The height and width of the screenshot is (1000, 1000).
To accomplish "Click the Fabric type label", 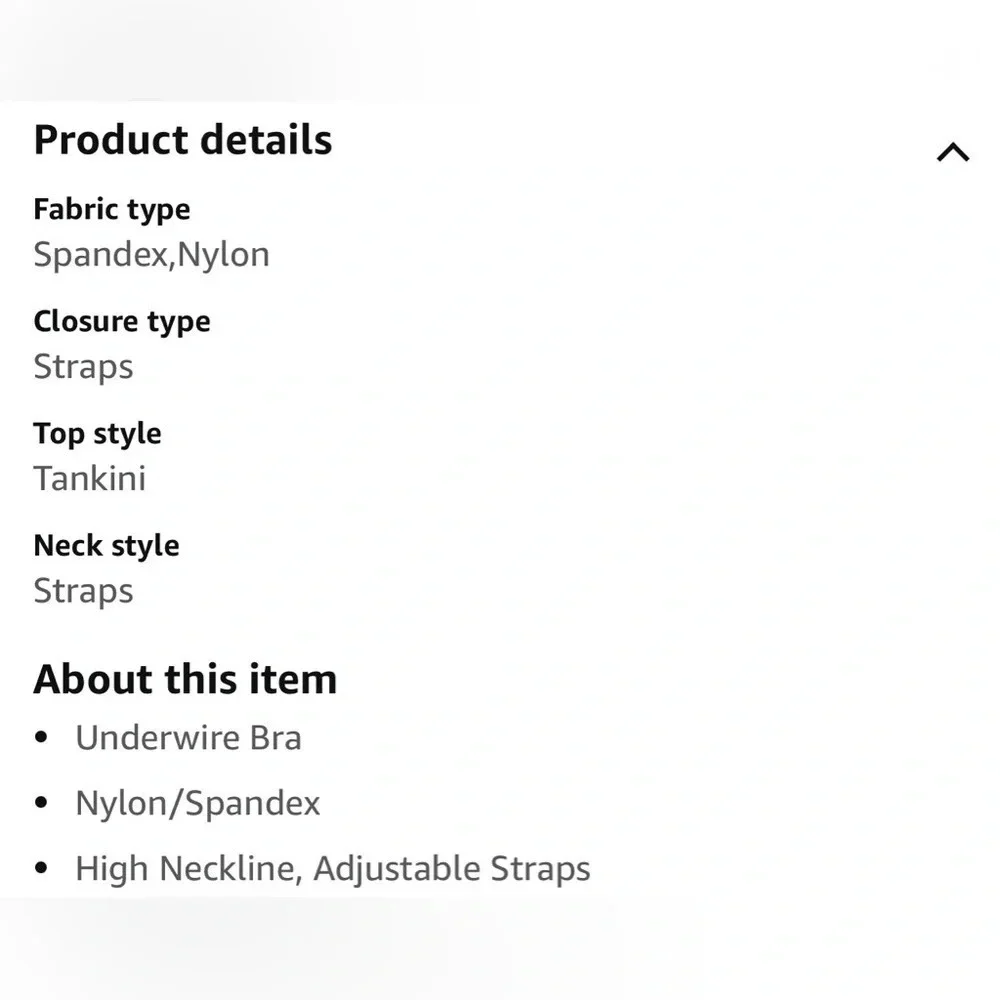I will (111, 209).
